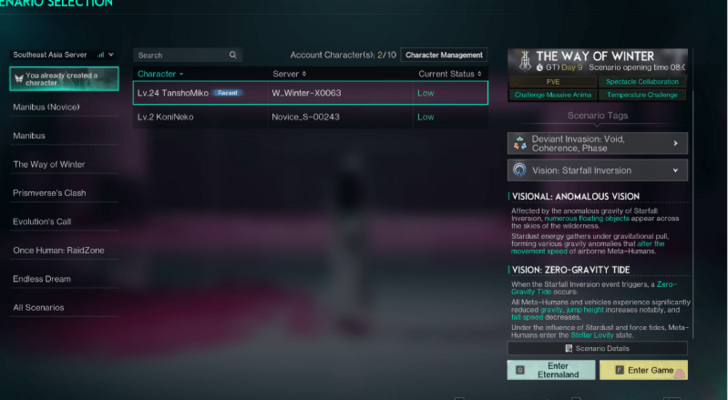Collapse the Vision: Starfall Inversion section
Viewport: 728px width, 400px height.
(x=676, y=171)
